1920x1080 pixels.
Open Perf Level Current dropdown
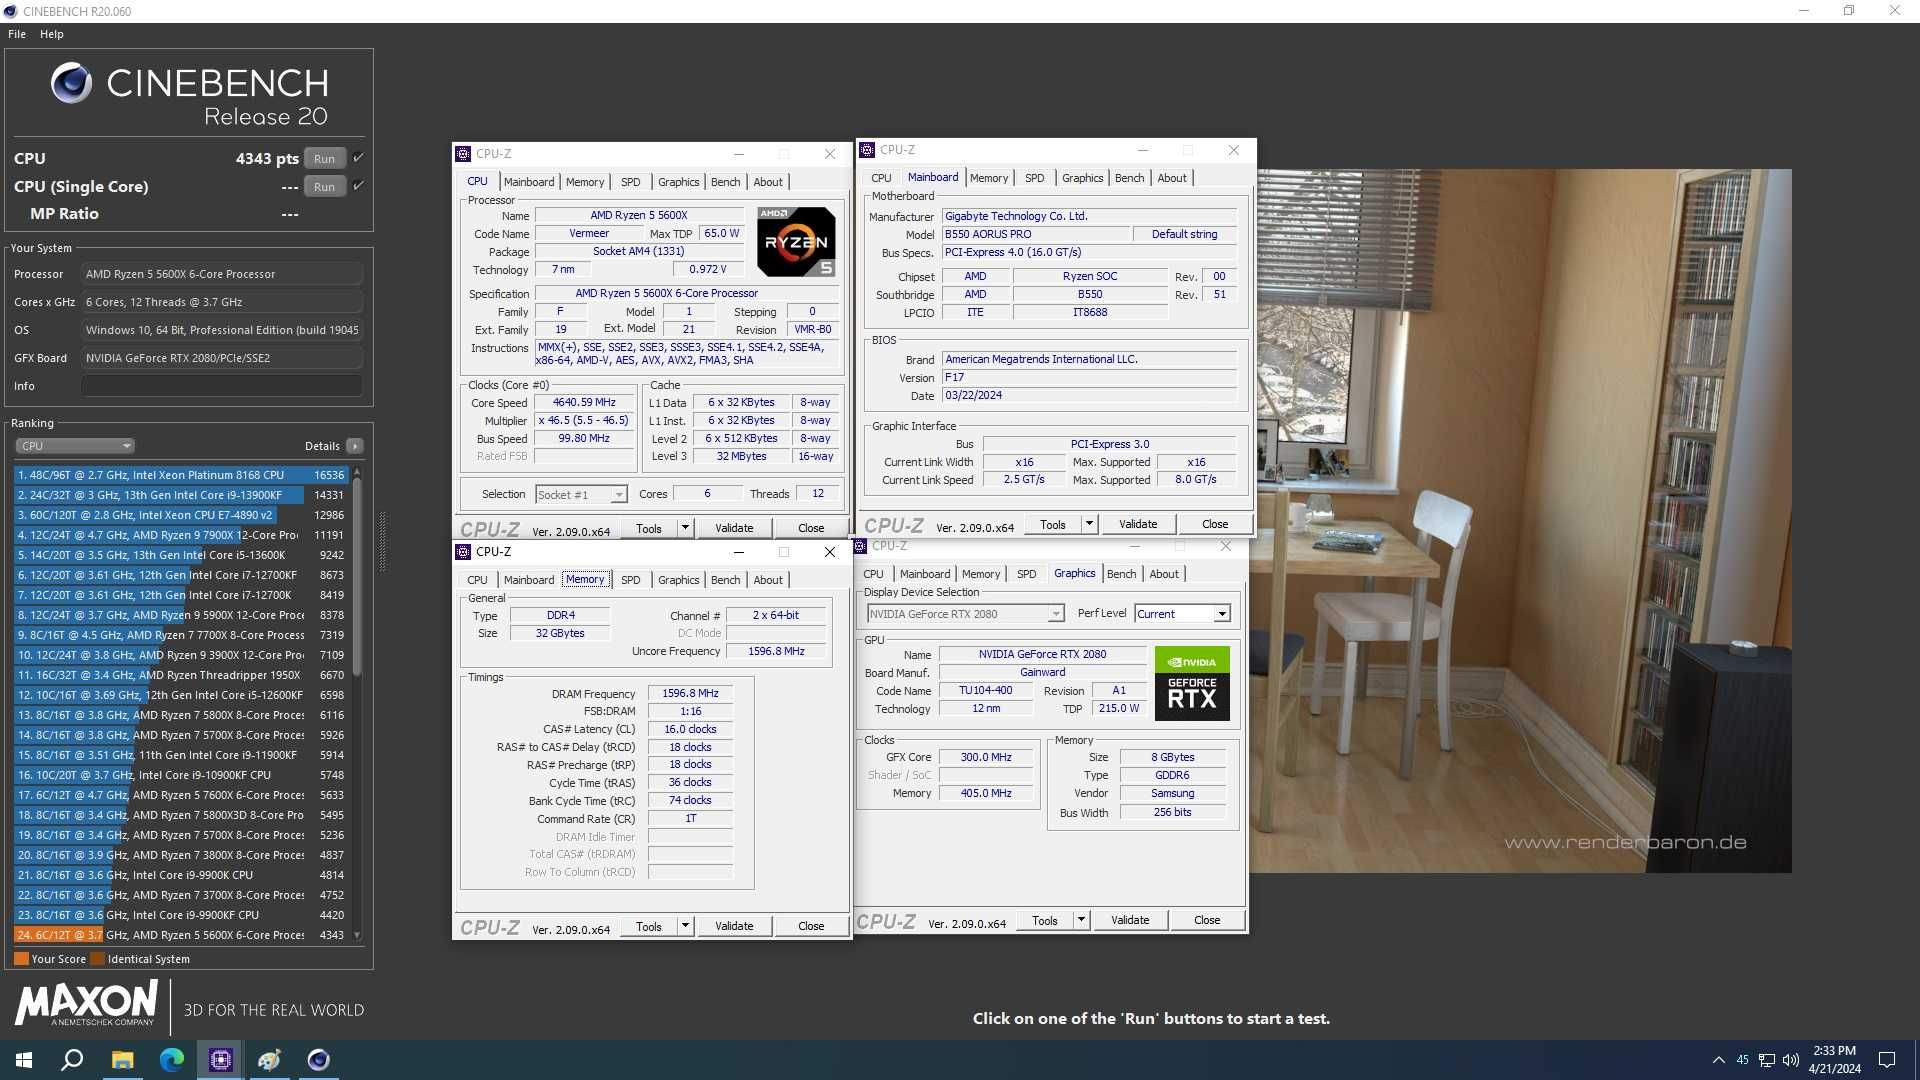(1182, 614)
